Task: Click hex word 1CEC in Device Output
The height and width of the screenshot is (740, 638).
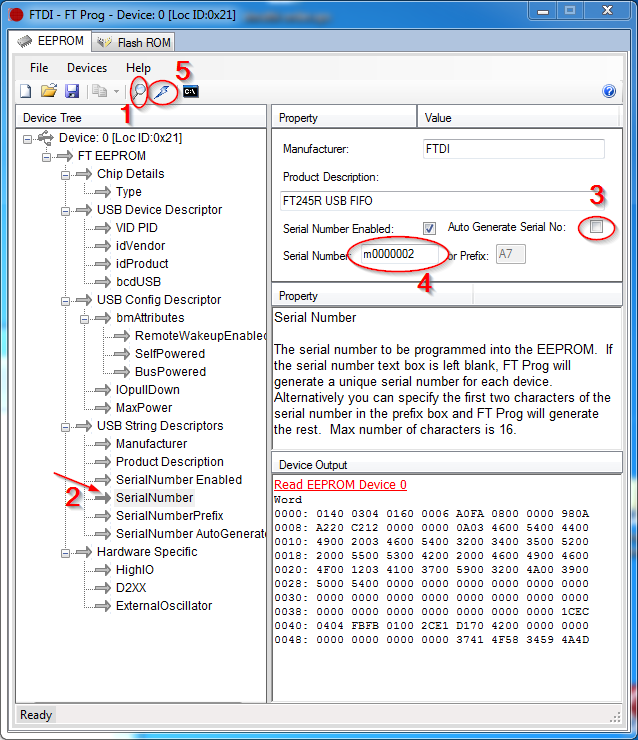Action: point(575,612)
